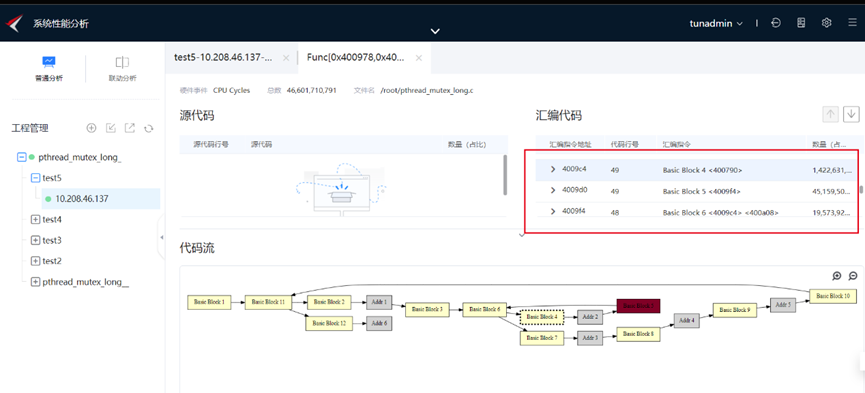This screenshot has height=393, width=865.
Task: Switch to the Func[0x400978,0x40... tab
Action: pos(355,57)
